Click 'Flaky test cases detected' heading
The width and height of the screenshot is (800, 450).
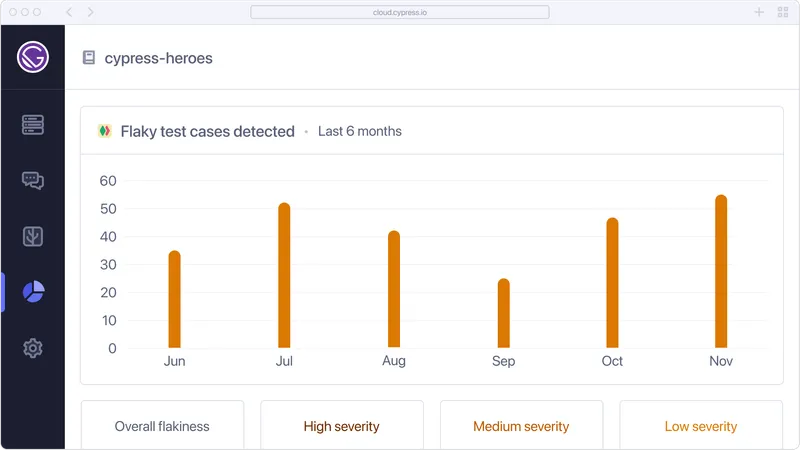click(x=208, y=131)
